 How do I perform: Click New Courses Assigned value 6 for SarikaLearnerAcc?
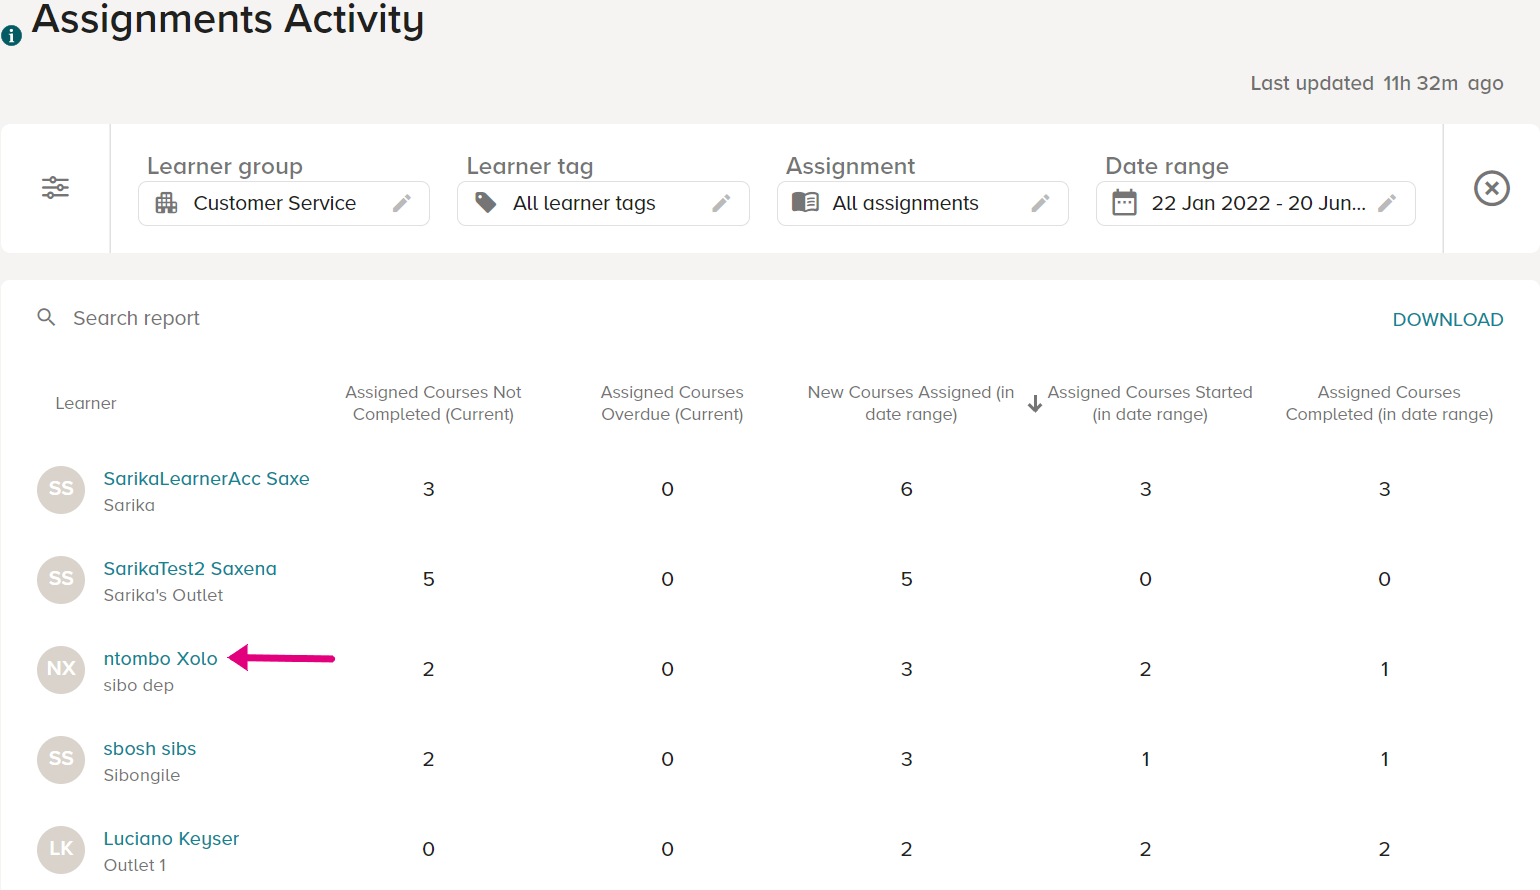tap(906, 489)
